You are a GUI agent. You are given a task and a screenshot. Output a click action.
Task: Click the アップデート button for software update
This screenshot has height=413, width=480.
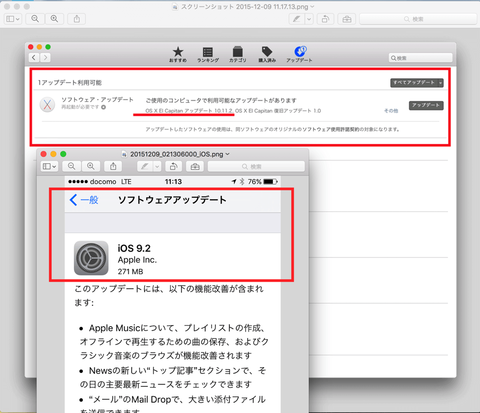click(426, 105)
